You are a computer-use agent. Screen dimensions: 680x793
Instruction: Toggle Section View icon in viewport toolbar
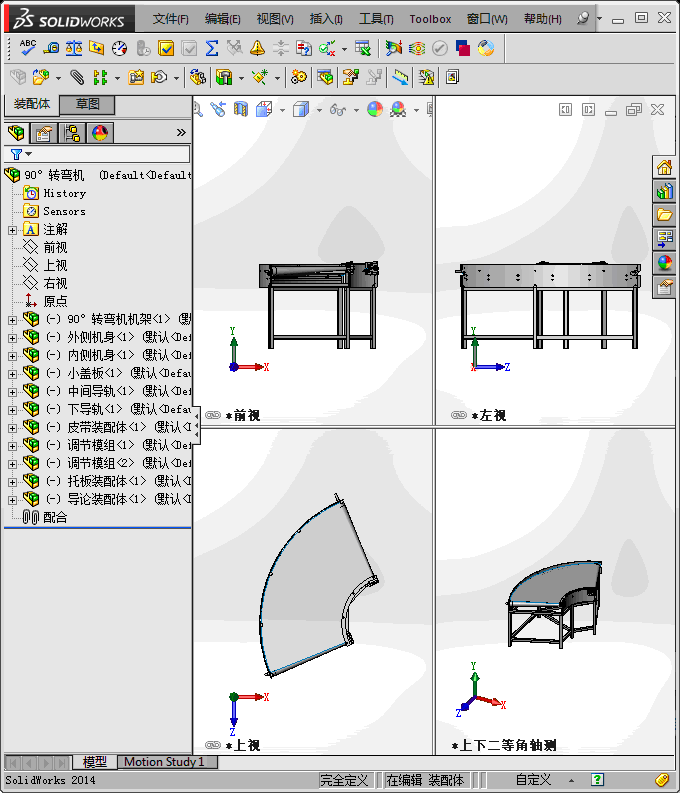tap(241, 109)
